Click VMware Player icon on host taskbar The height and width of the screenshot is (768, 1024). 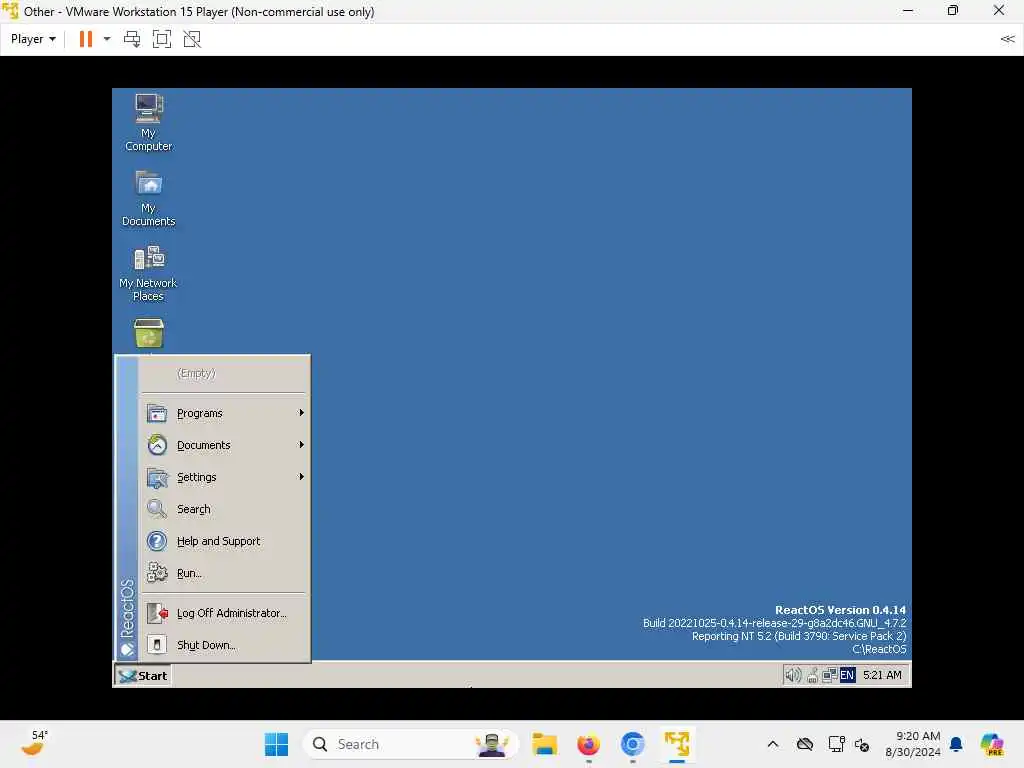click(x=677, y=744)
